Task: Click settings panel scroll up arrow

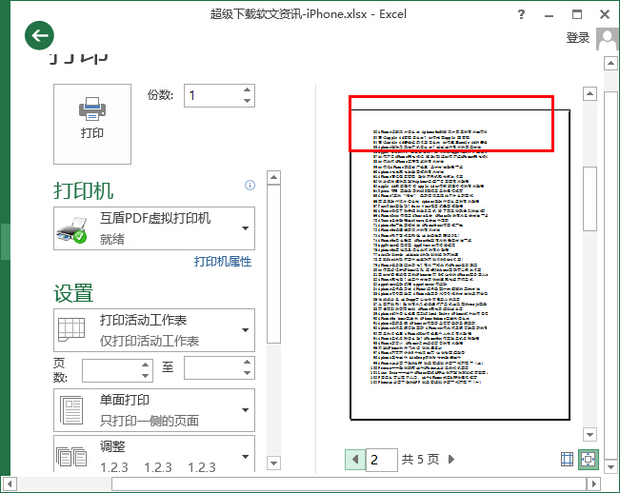Action: [274, 178]
